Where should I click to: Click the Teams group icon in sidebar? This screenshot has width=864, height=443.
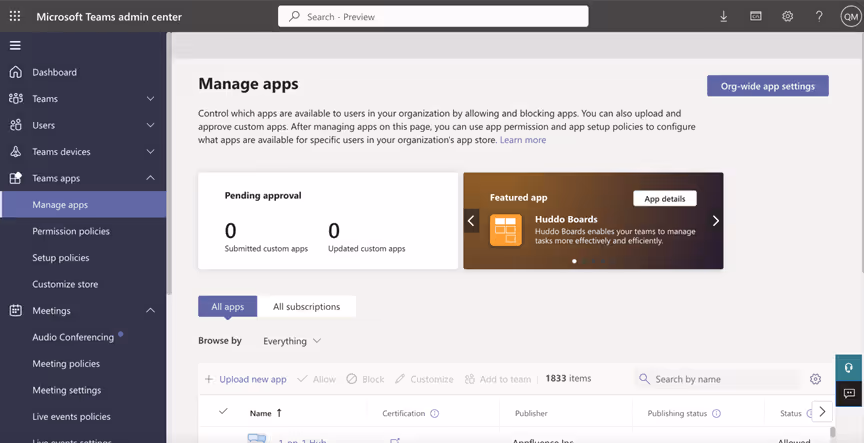click(x=15, y=99)
